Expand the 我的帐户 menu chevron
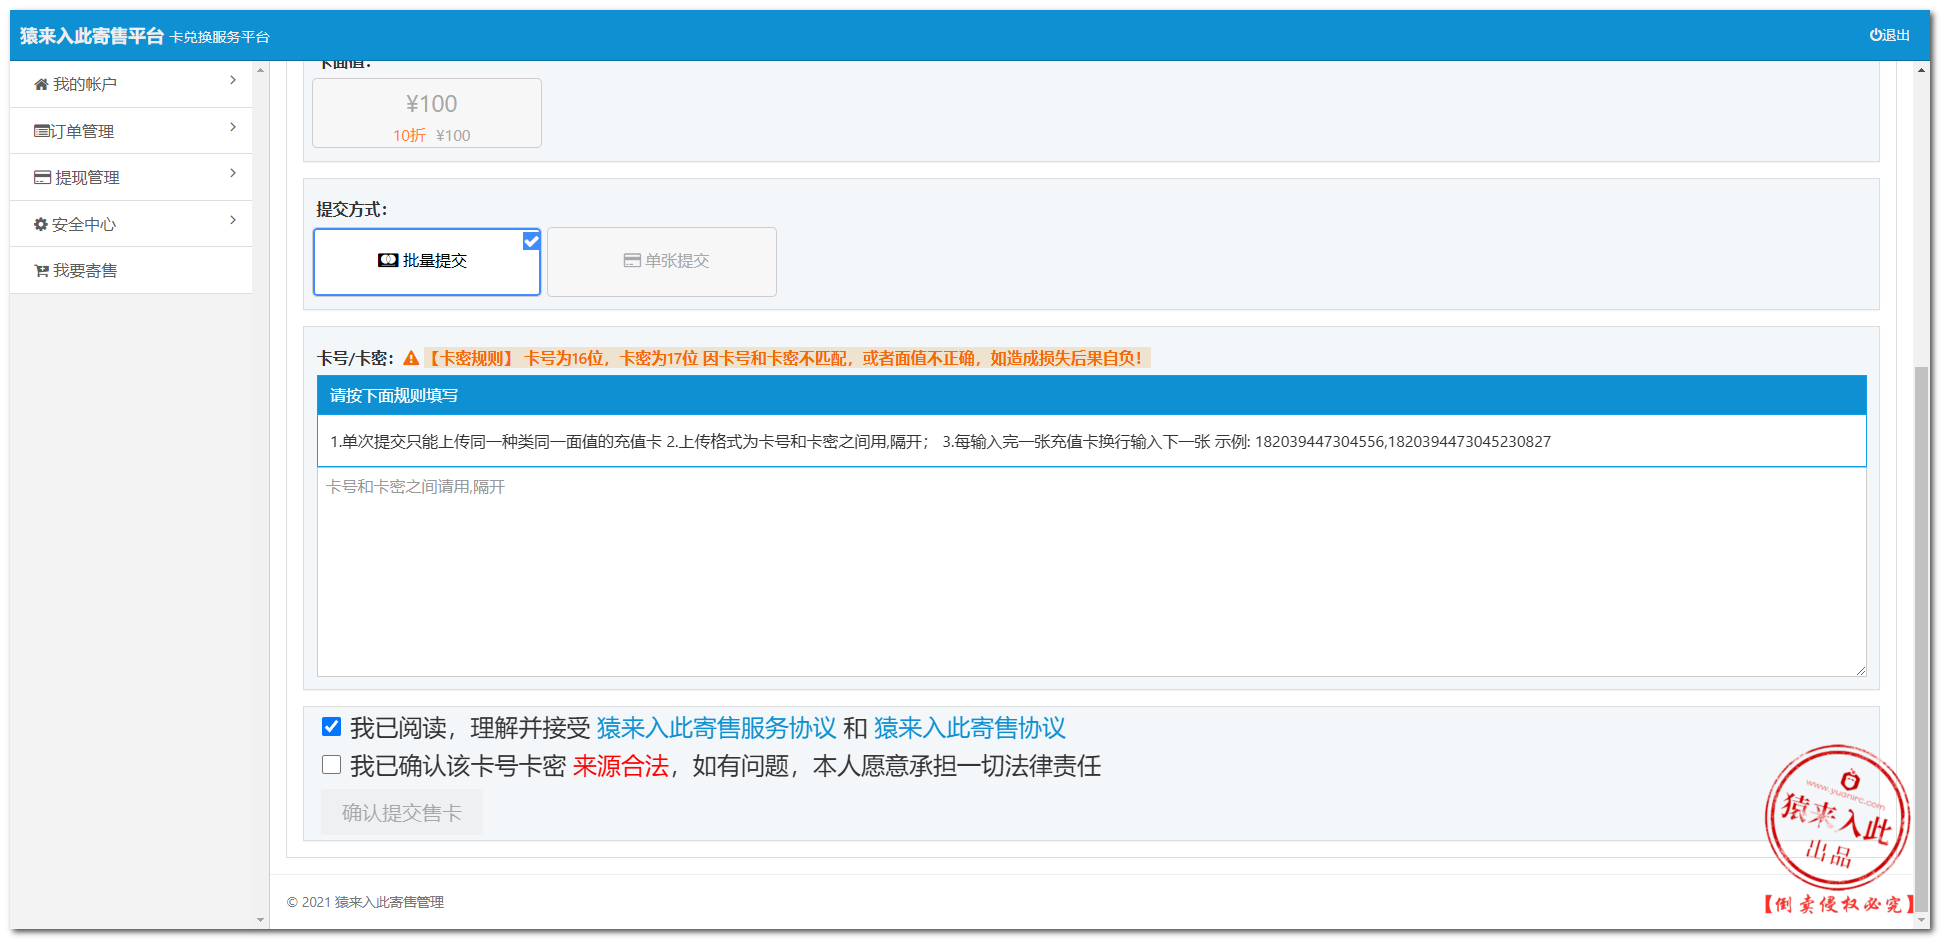Viewport: 1941px width, 940px height. [233, 80]
